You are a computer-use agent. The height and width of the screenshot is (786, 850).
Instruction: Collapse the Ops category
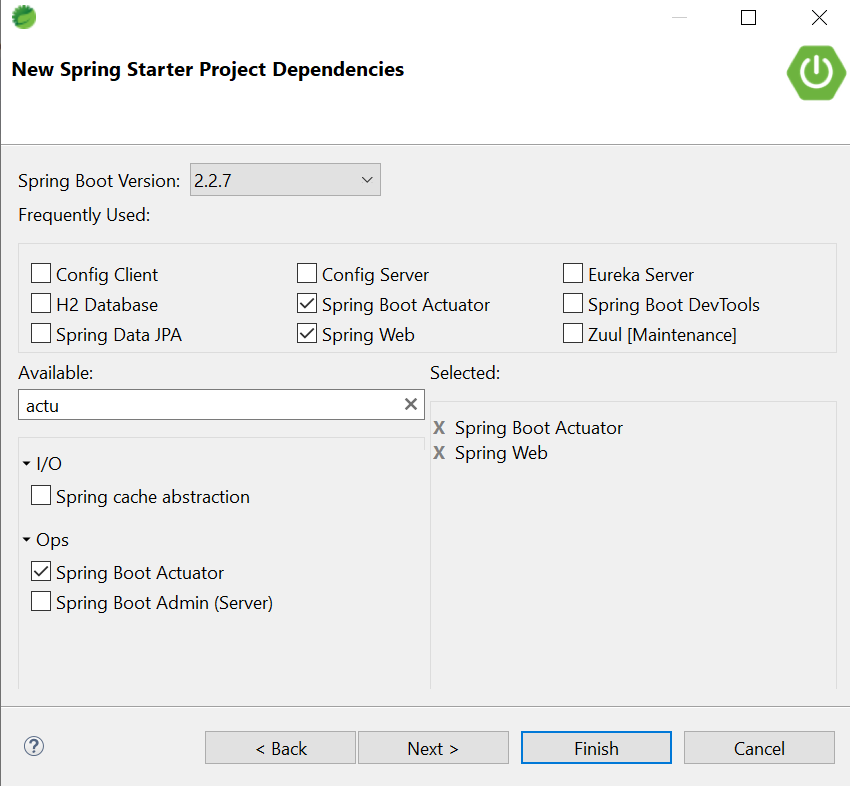pos(27,539)
